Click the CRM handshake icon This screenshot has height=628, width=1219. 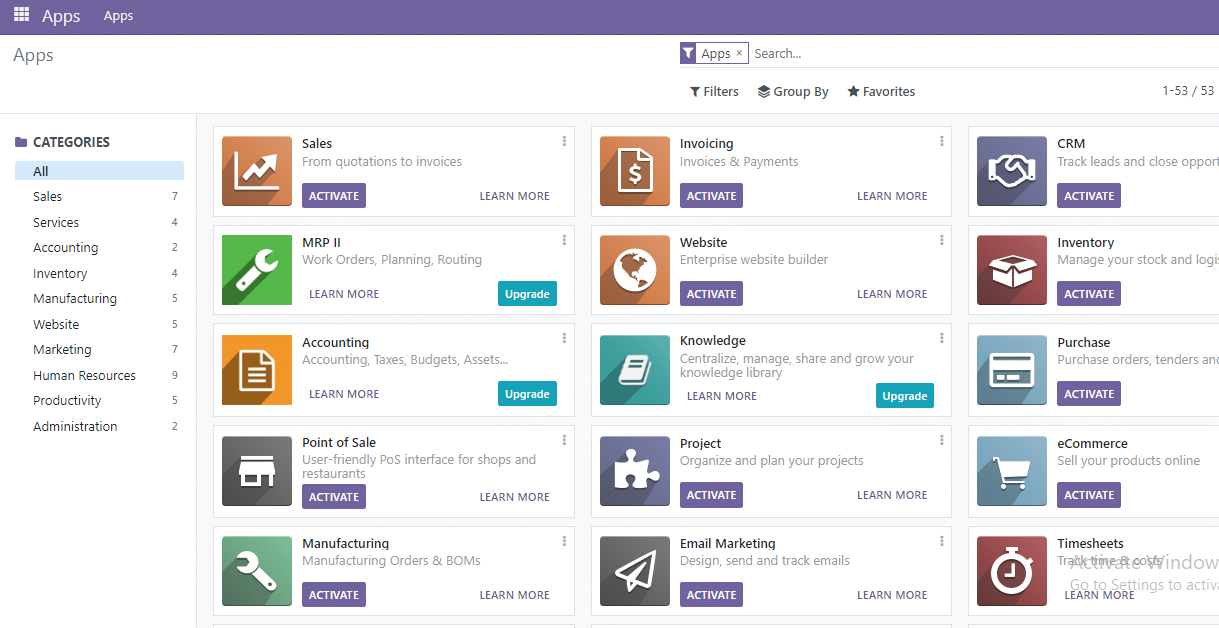tap(1011, 170)
